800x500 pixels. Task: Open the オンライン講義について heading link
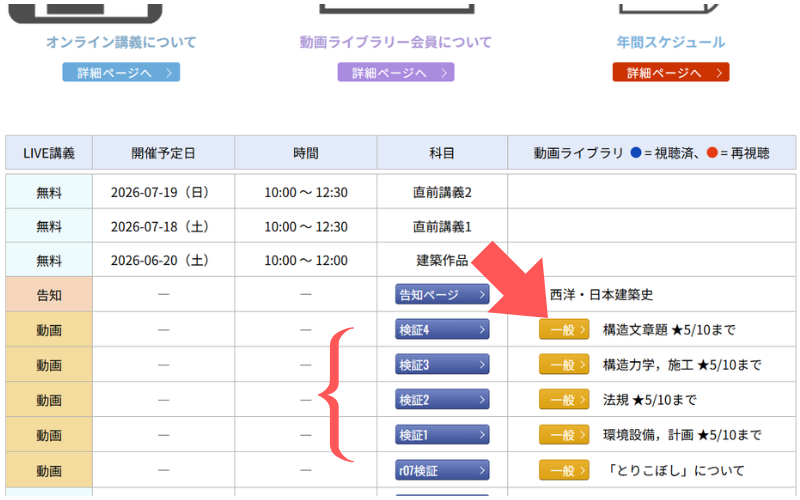point(121,43)
